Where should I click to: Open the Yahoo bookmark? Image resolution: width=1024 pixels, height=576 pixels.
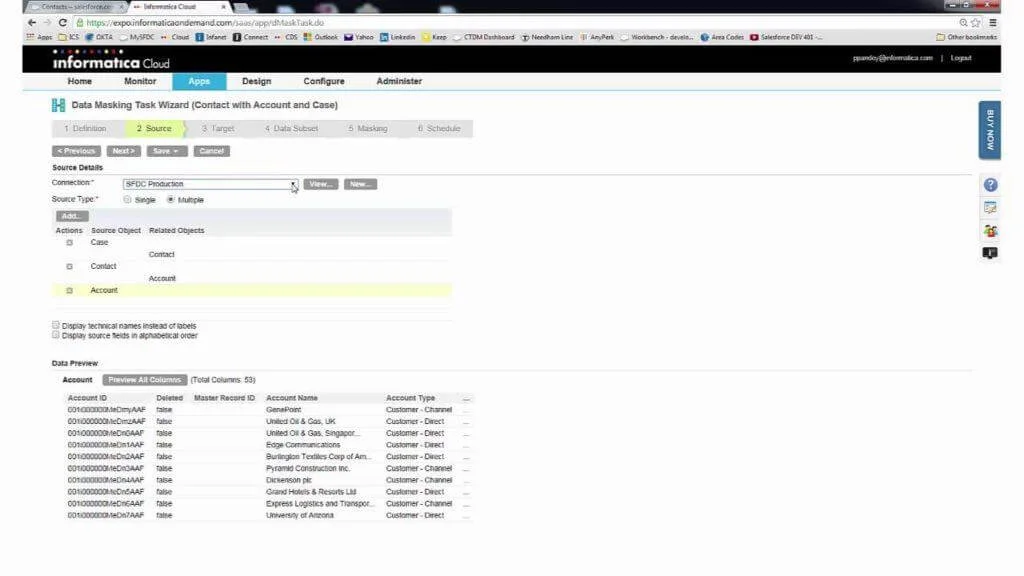pyautogui.click(x=359, y=37)
